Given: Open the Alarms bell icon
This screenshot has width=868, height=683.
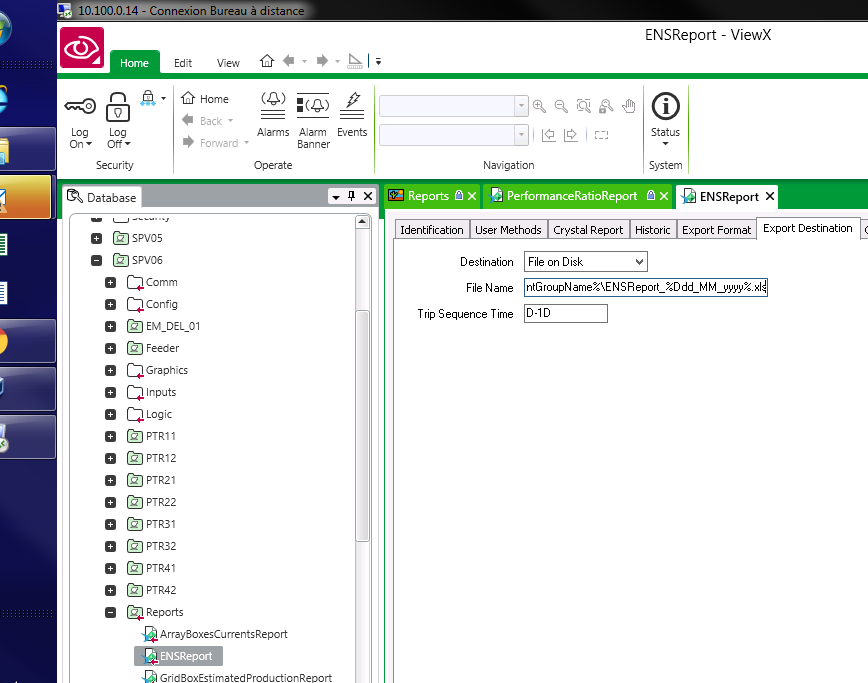Looking at the screenshot, I should (x=273, y=105).
